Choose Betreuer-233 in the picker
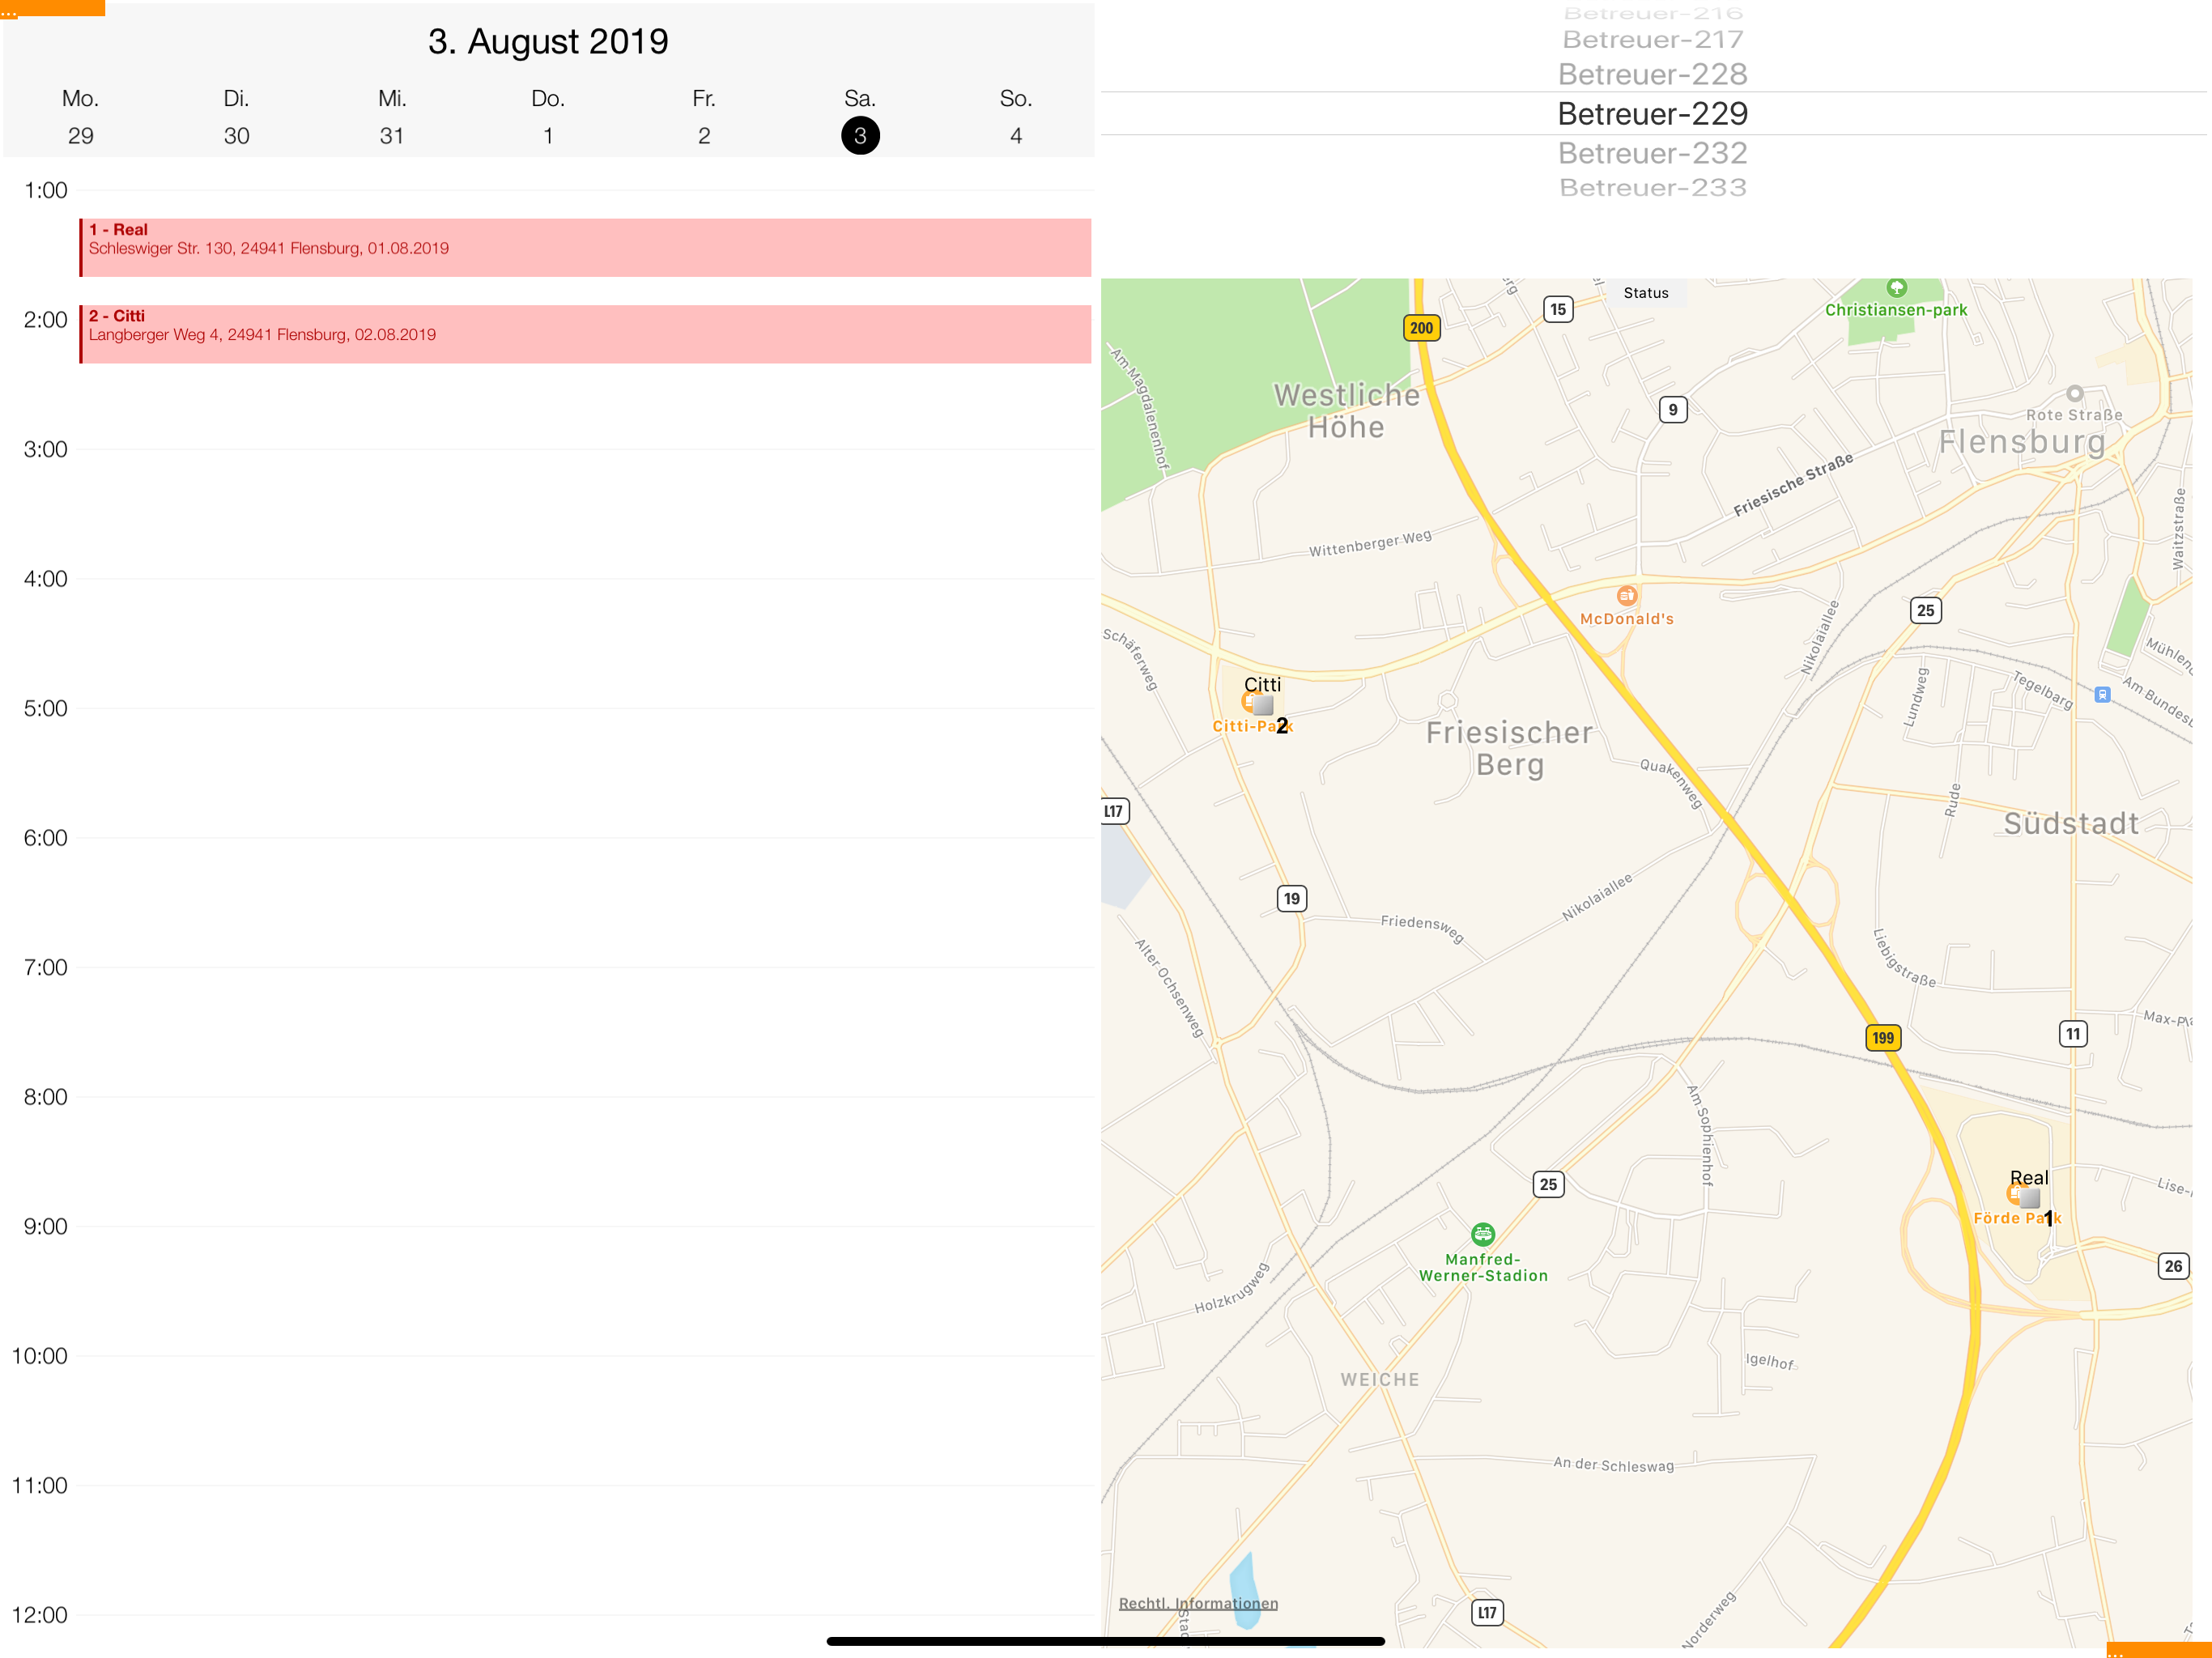 click(x=1653, y=187)
